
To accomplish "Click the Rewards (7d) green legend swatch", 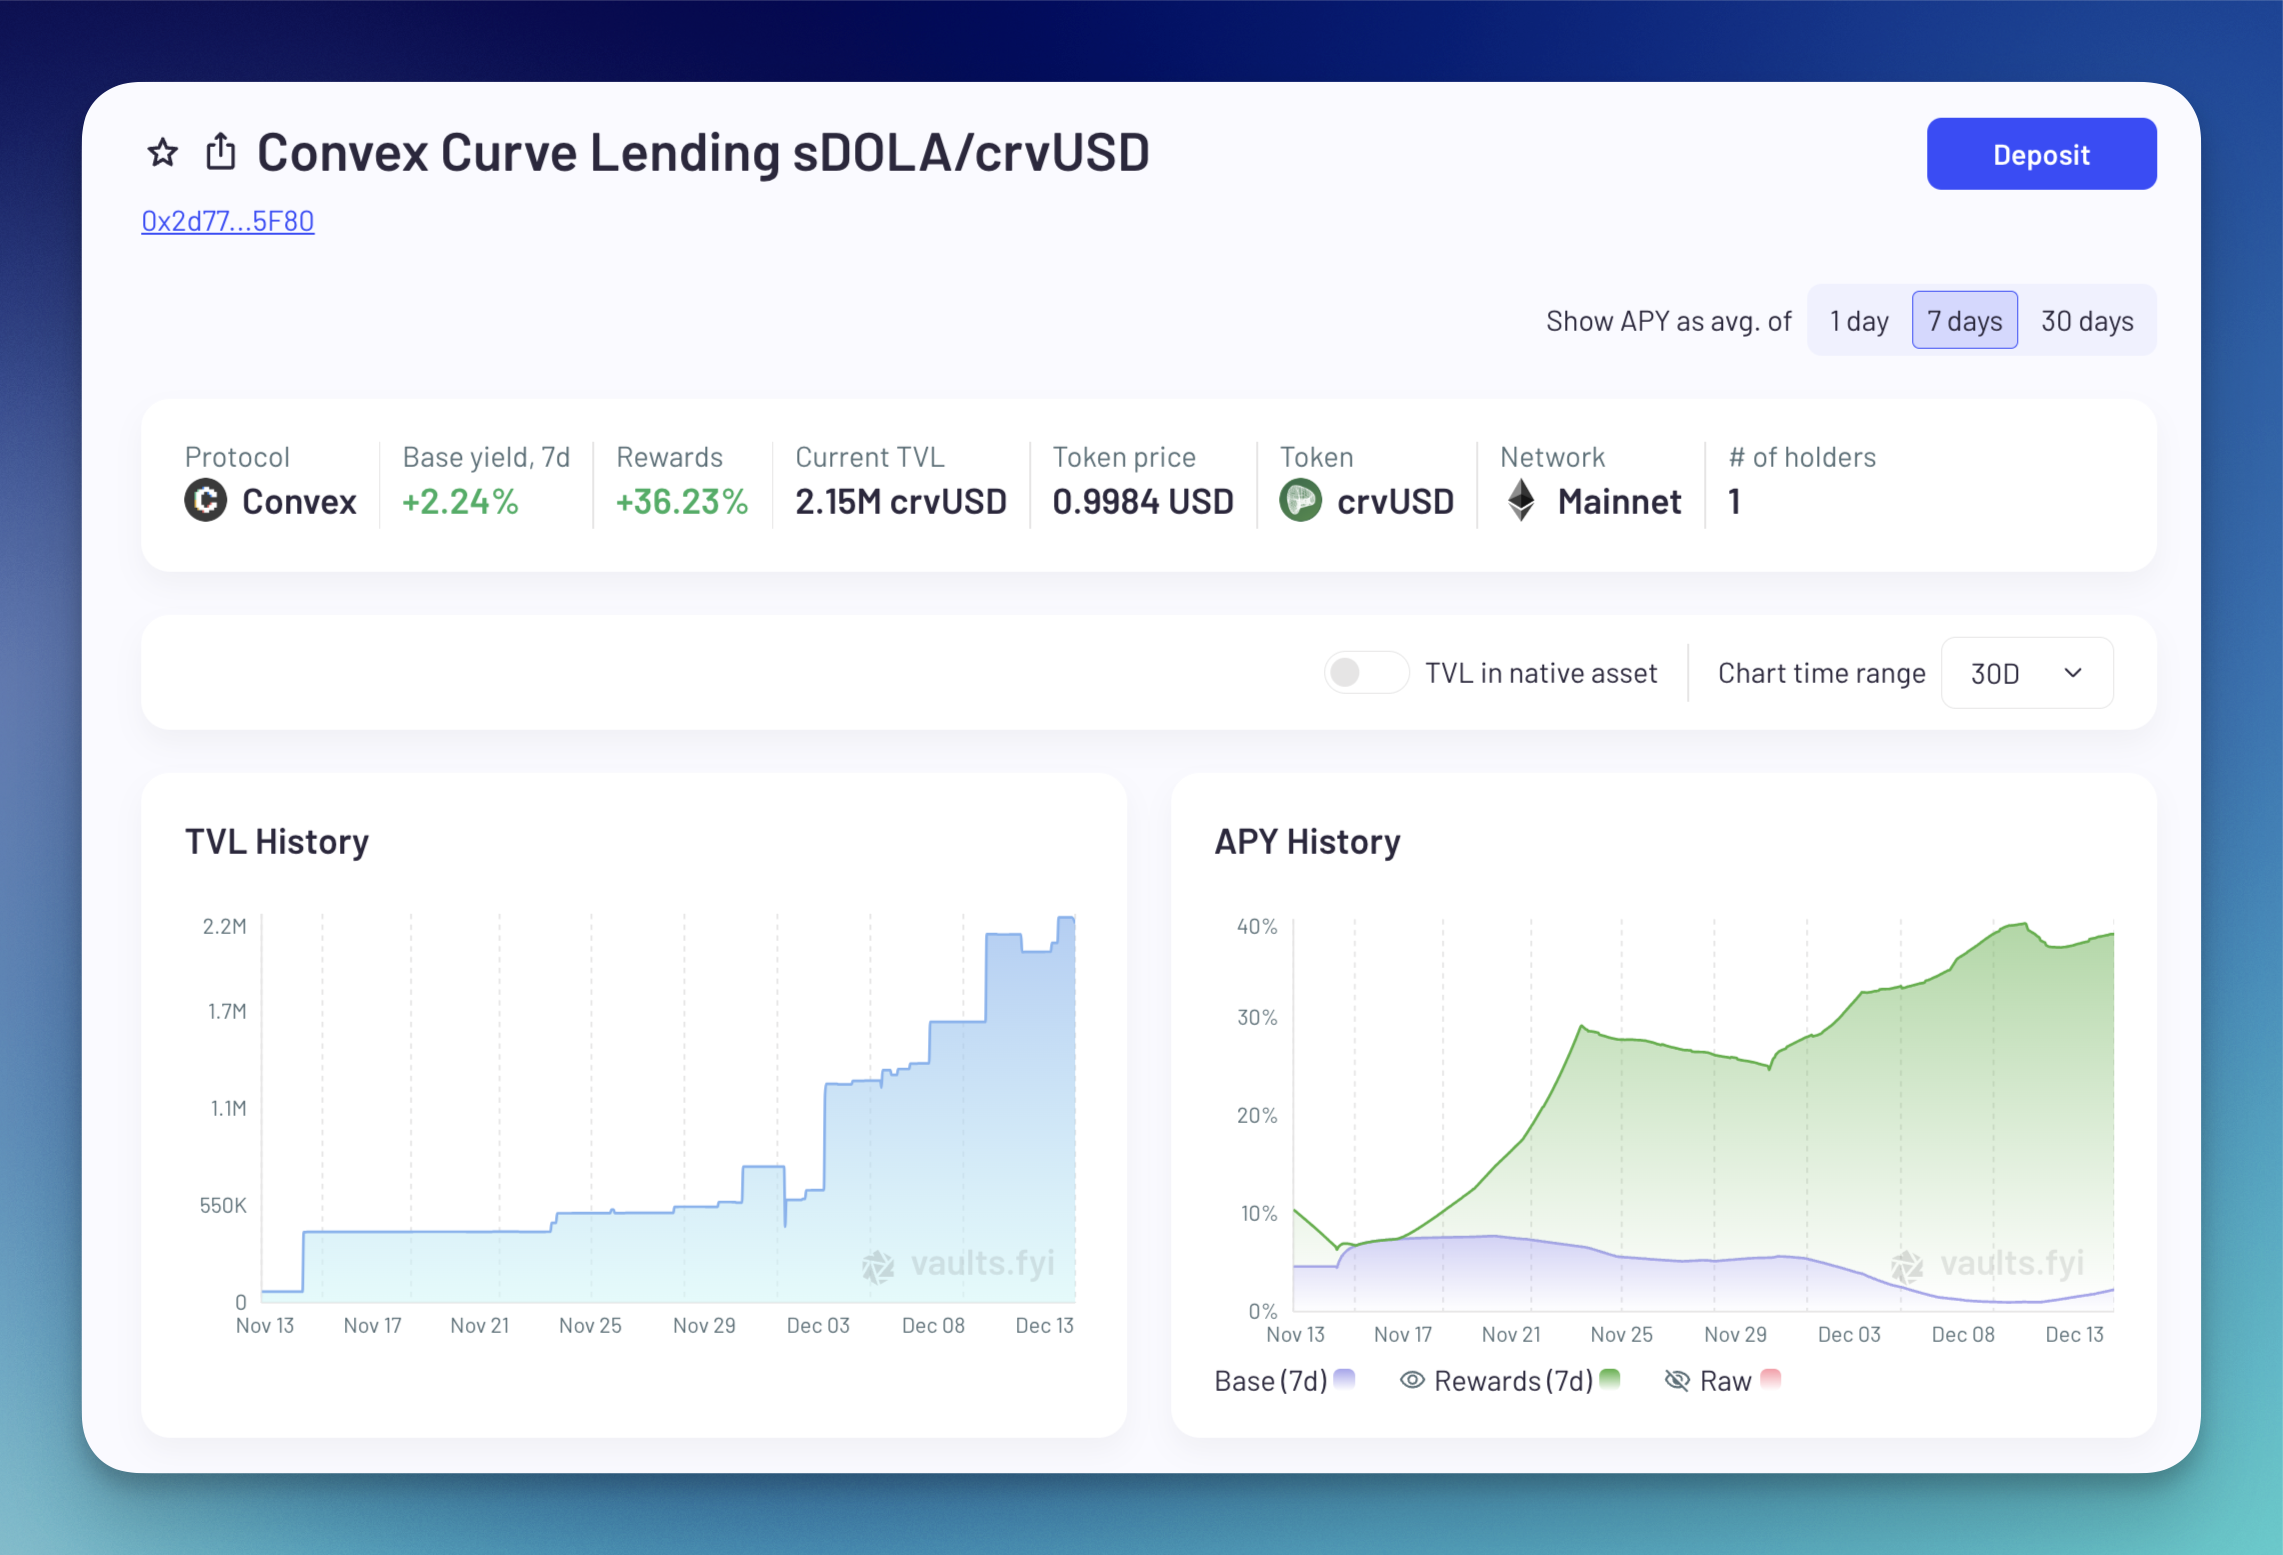I will click(1610, 1378).
